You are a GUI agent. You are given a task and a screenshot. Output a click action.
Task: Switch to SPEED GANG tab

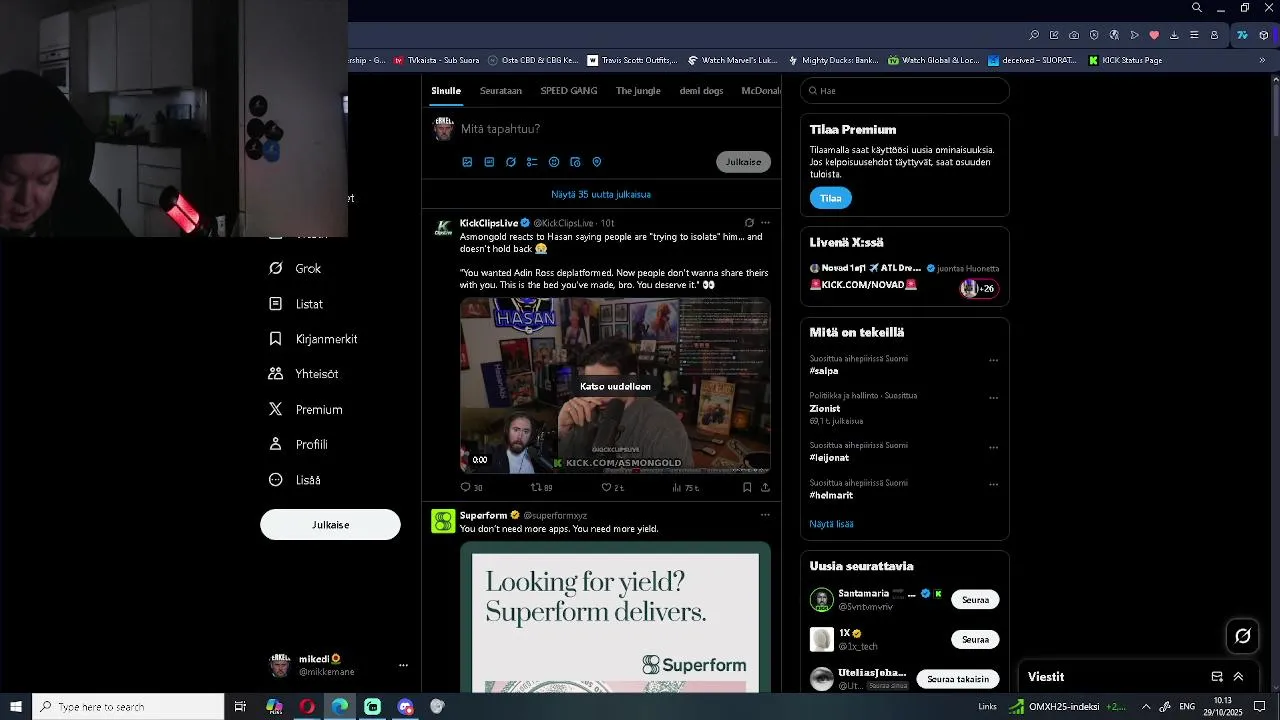569,90
